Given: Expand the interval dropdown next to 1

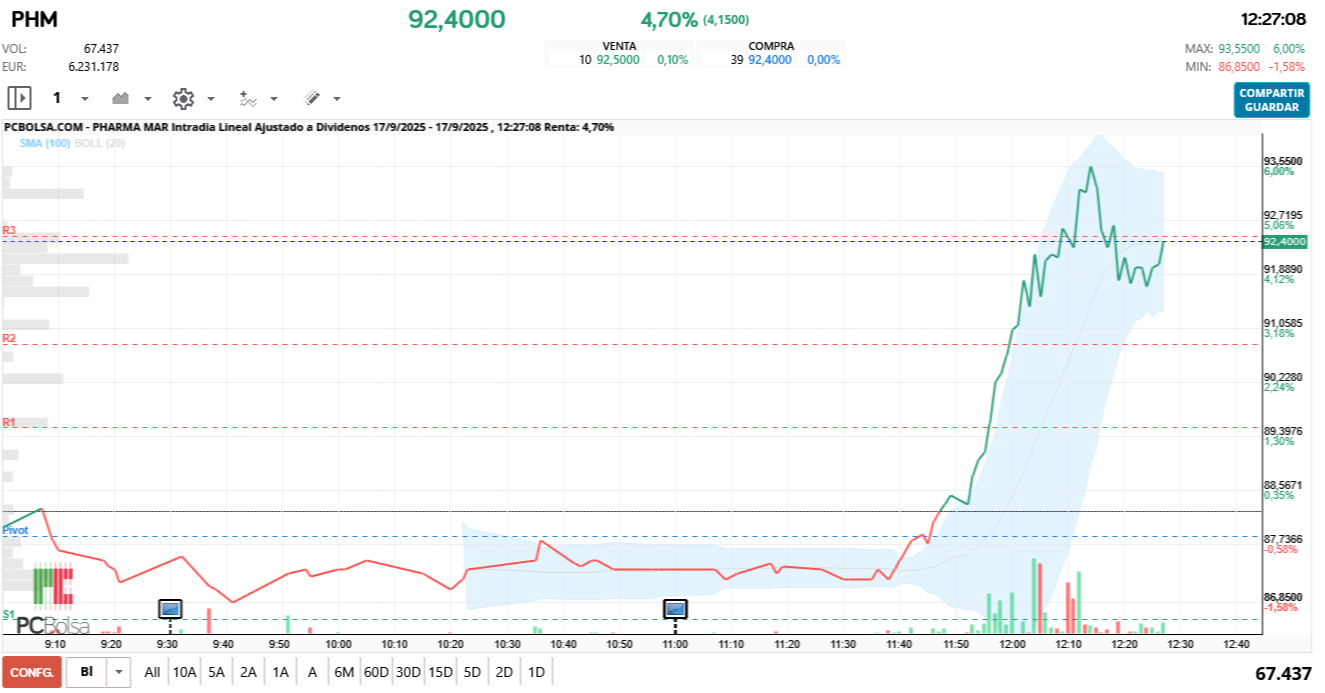Looking at the screenshot, I should pos(85,99).
